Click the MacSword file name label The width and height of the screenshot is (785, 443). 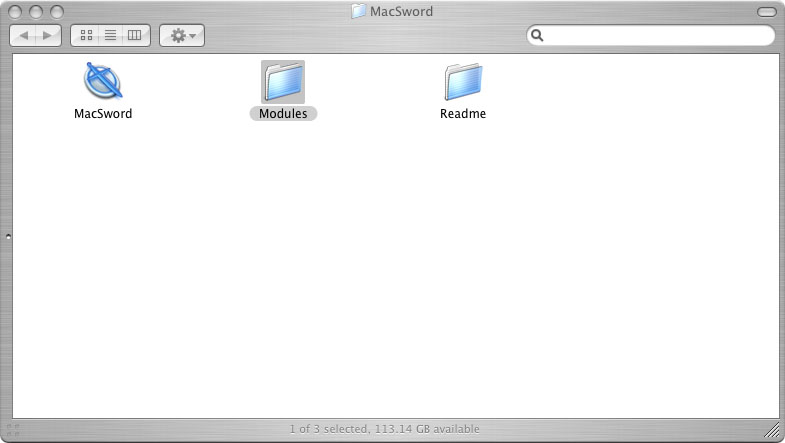click(x=103, y=114)
